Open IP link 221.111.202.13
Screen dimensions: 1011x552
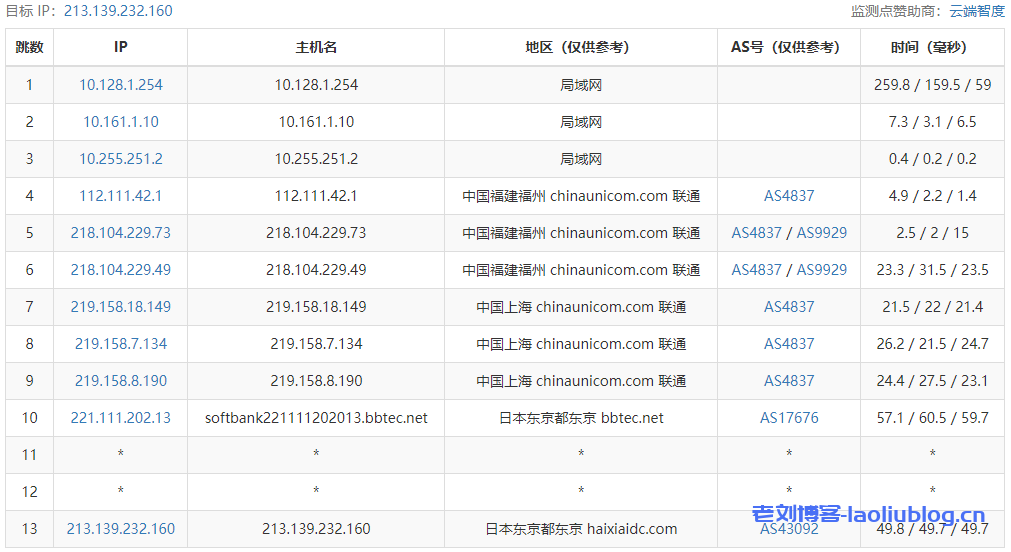tap(120, 418)
